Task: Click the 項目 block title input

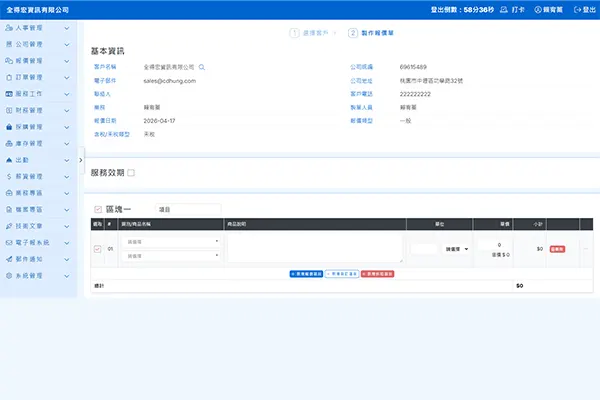Action: point(188,209)
